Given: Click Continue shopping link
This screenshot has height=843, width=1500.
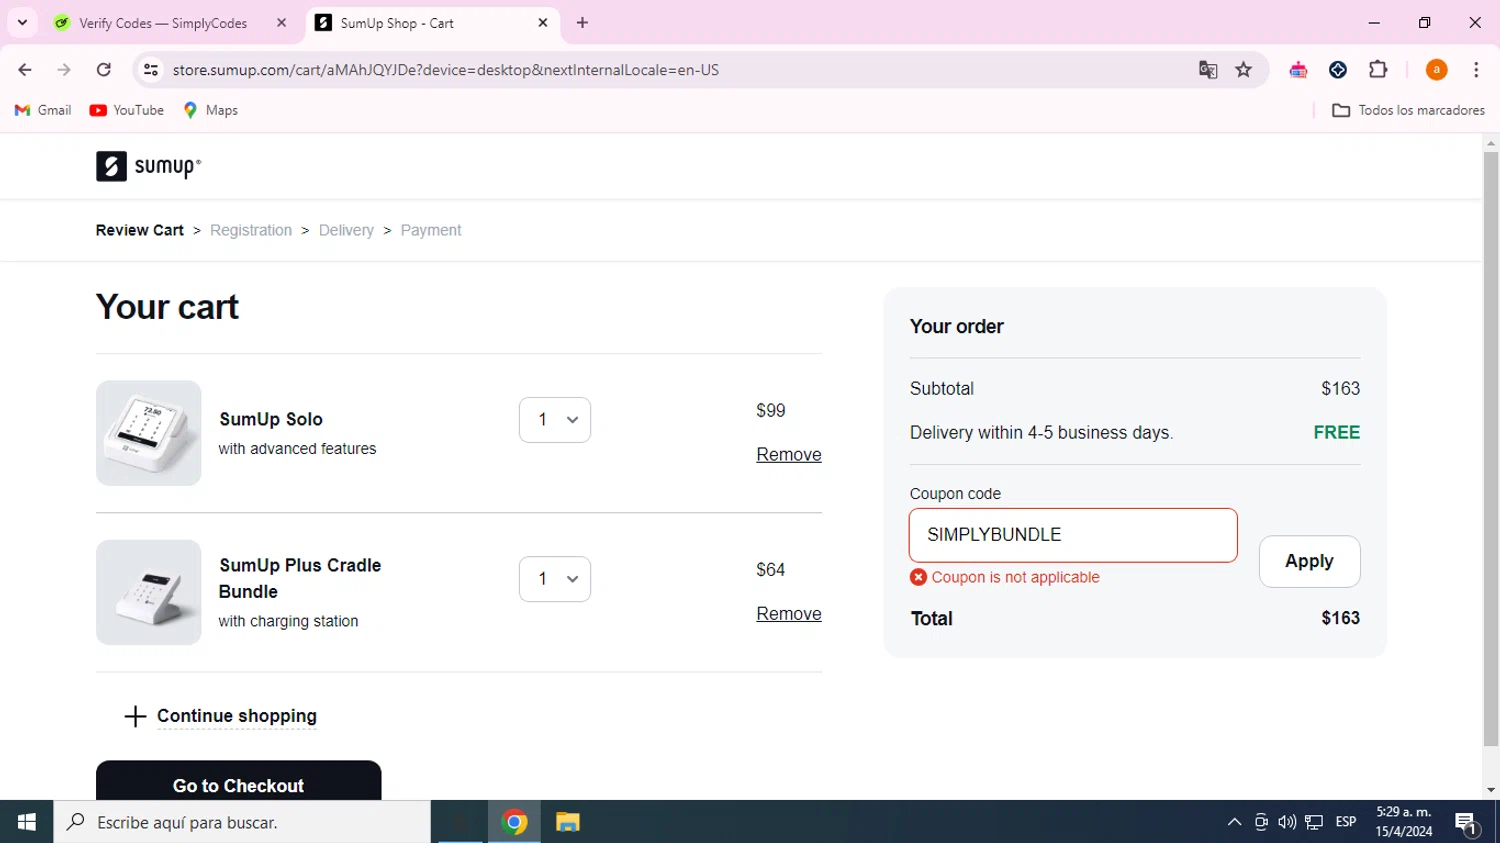Looking at the screenshot, I should [x=237, y=716].
